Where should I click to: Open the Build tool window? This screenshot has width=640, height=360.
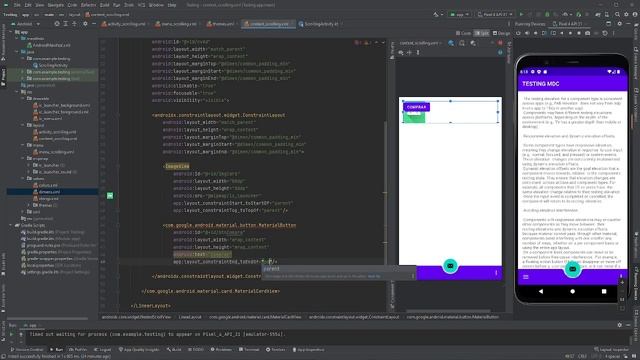click(x=174, y=349)
